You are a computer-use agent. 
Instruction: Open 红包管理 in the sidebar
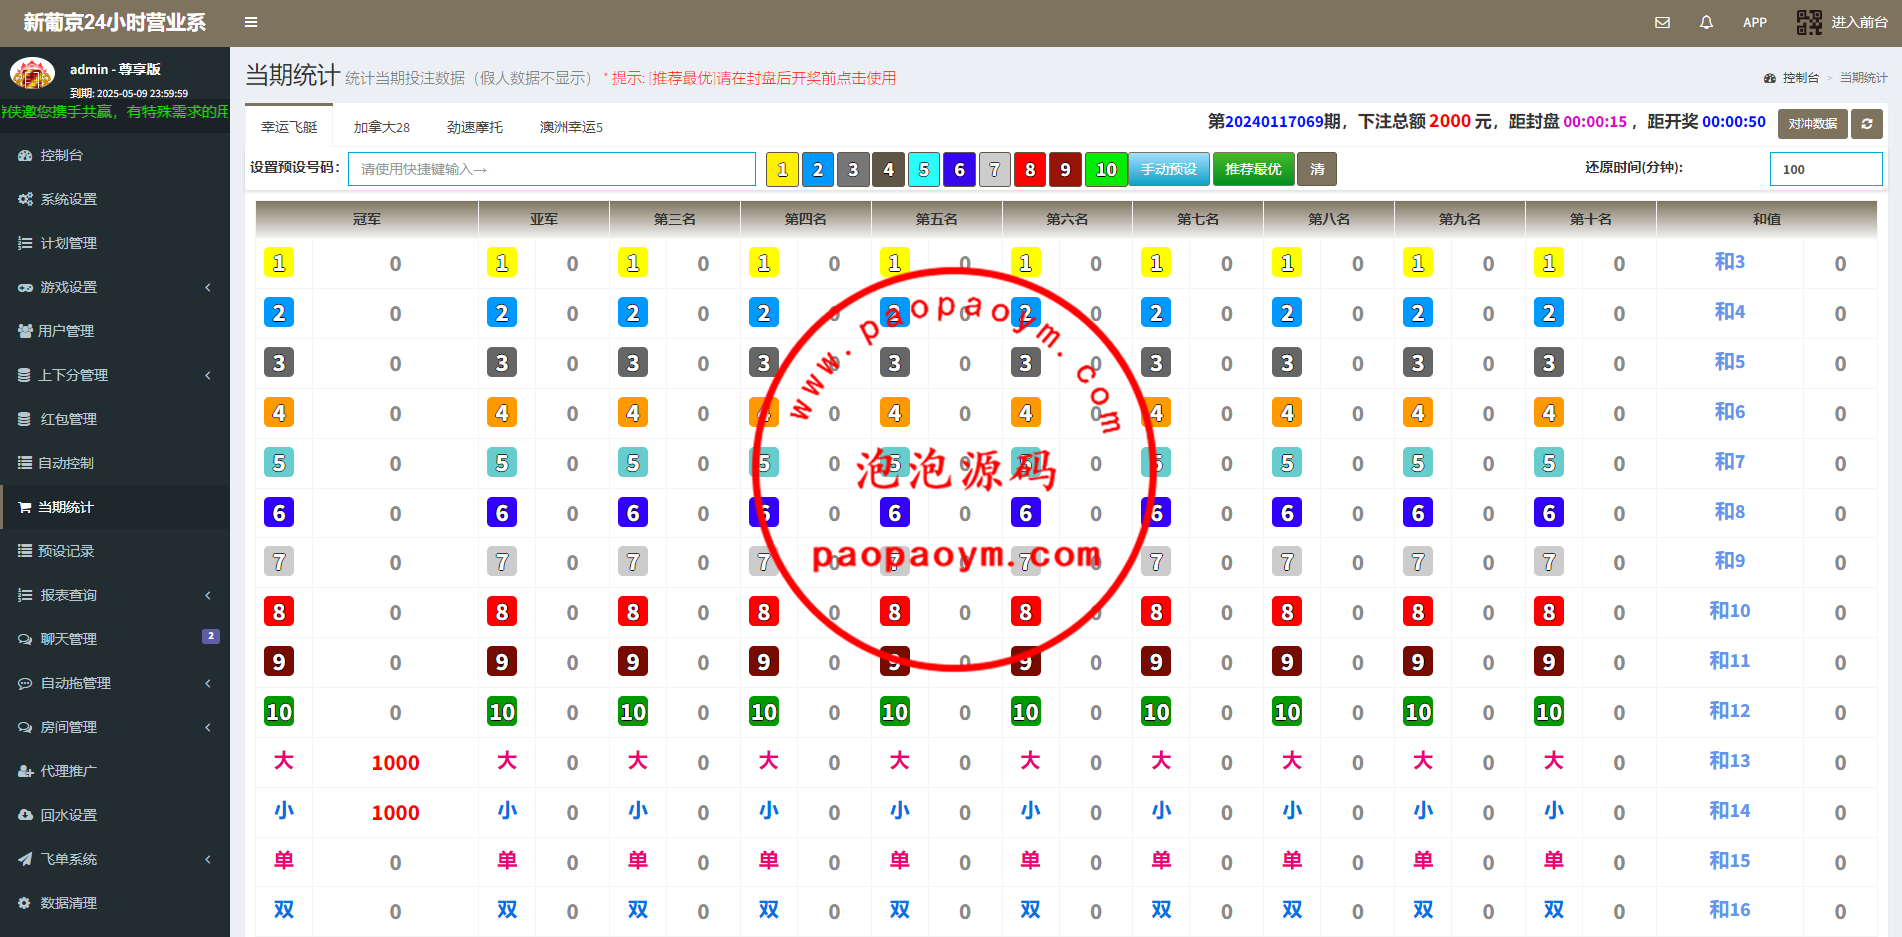coord(68,419)
